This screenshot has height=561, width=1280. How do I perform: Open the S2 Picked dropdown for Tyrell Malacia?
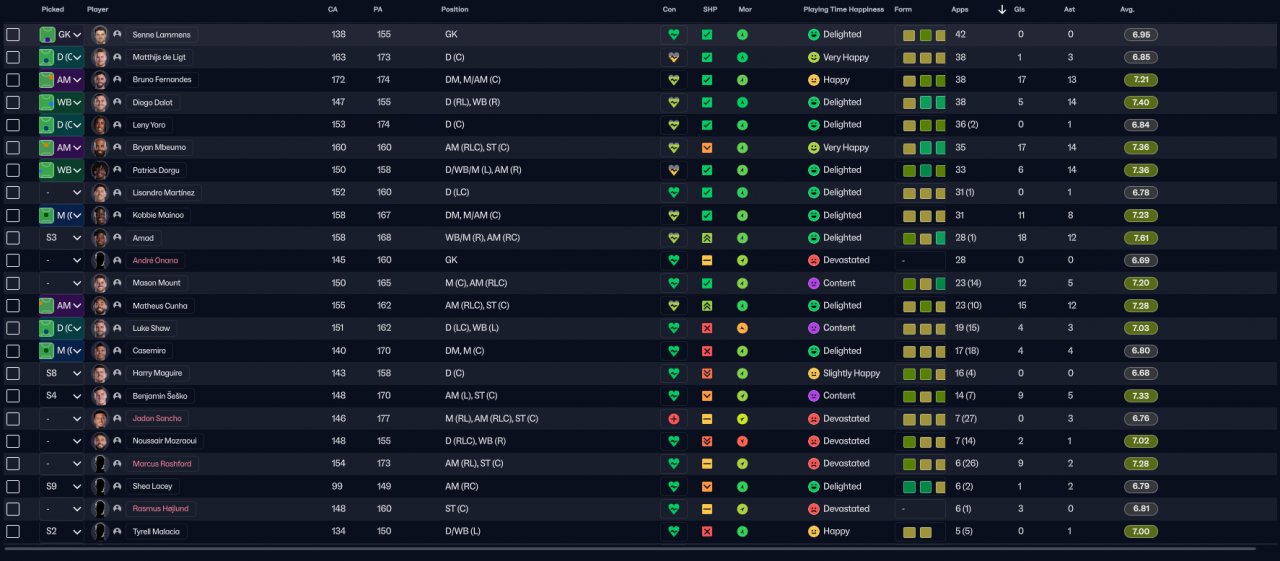coord(61,531)
